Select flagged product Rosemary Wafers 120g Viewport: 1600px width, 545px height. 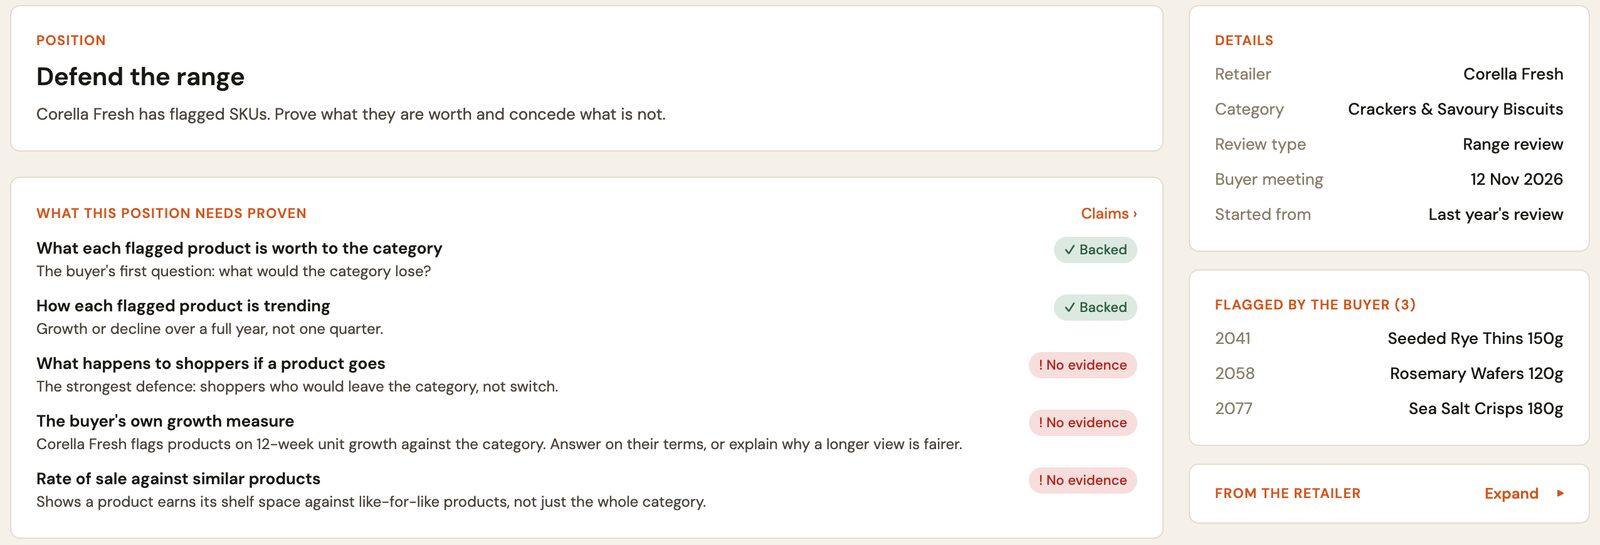click(1388, 373)
